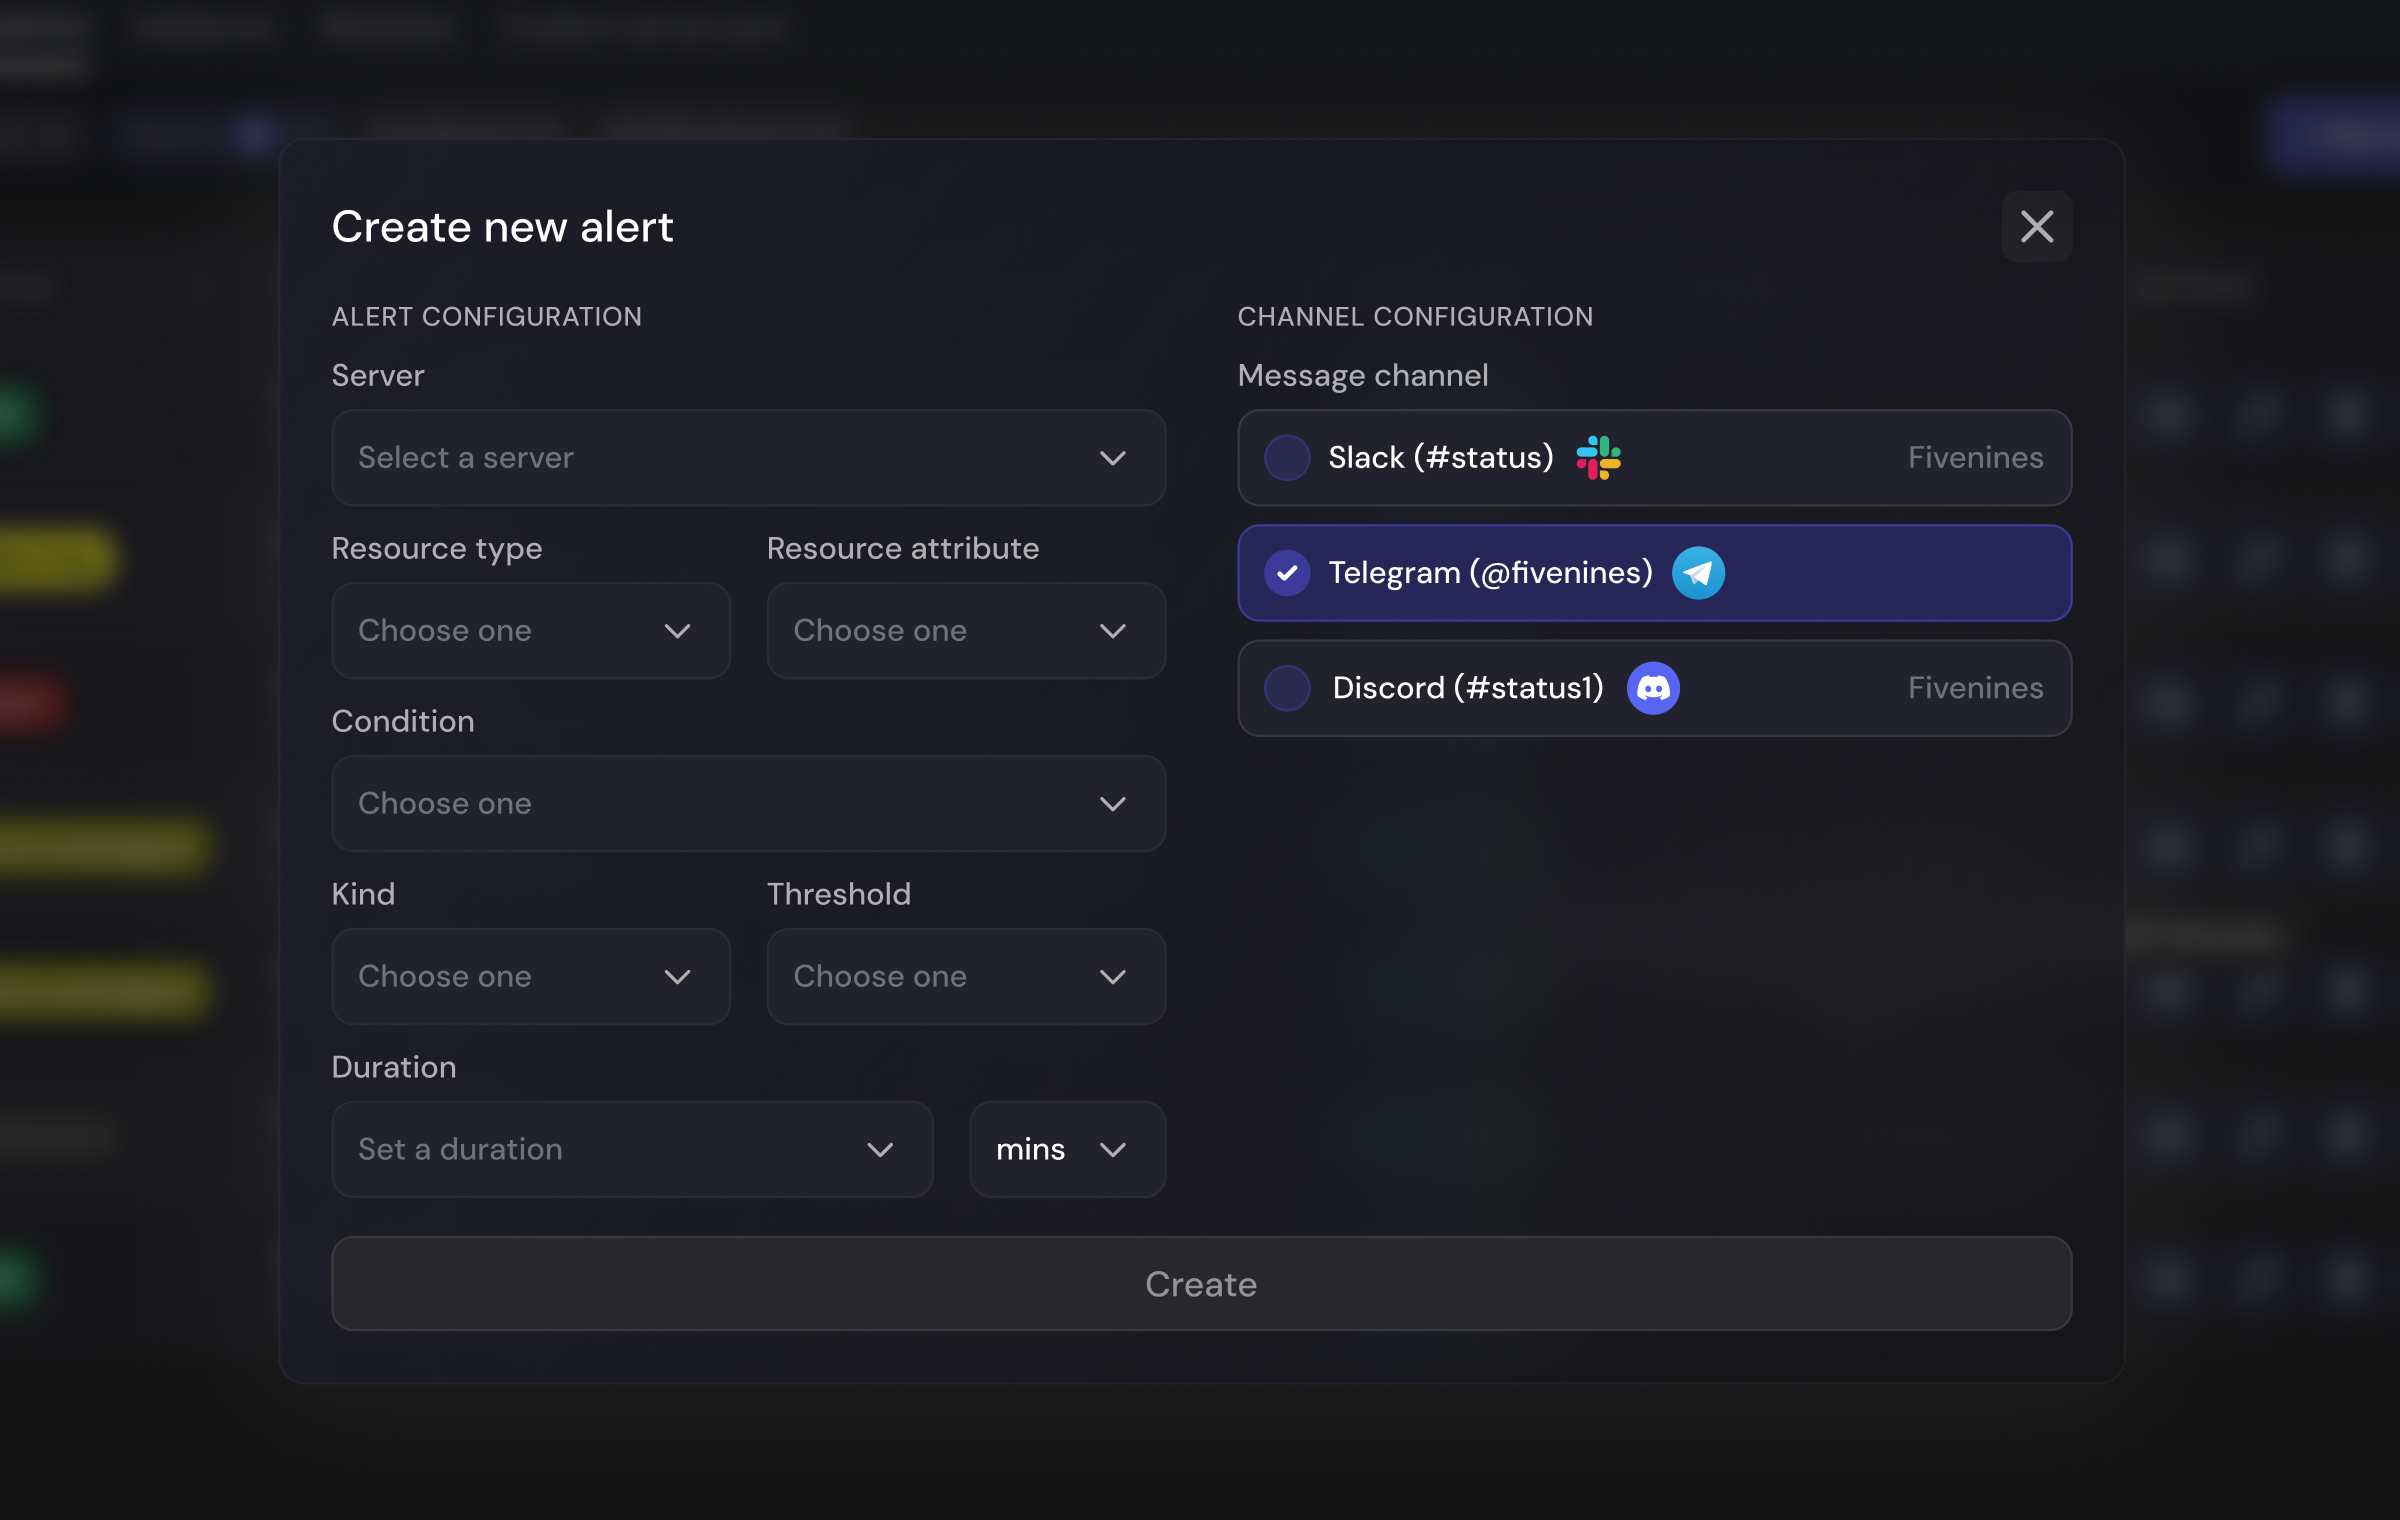
Task: Select the Slack (#status) radio button
Action: (x=1287, y=458)
